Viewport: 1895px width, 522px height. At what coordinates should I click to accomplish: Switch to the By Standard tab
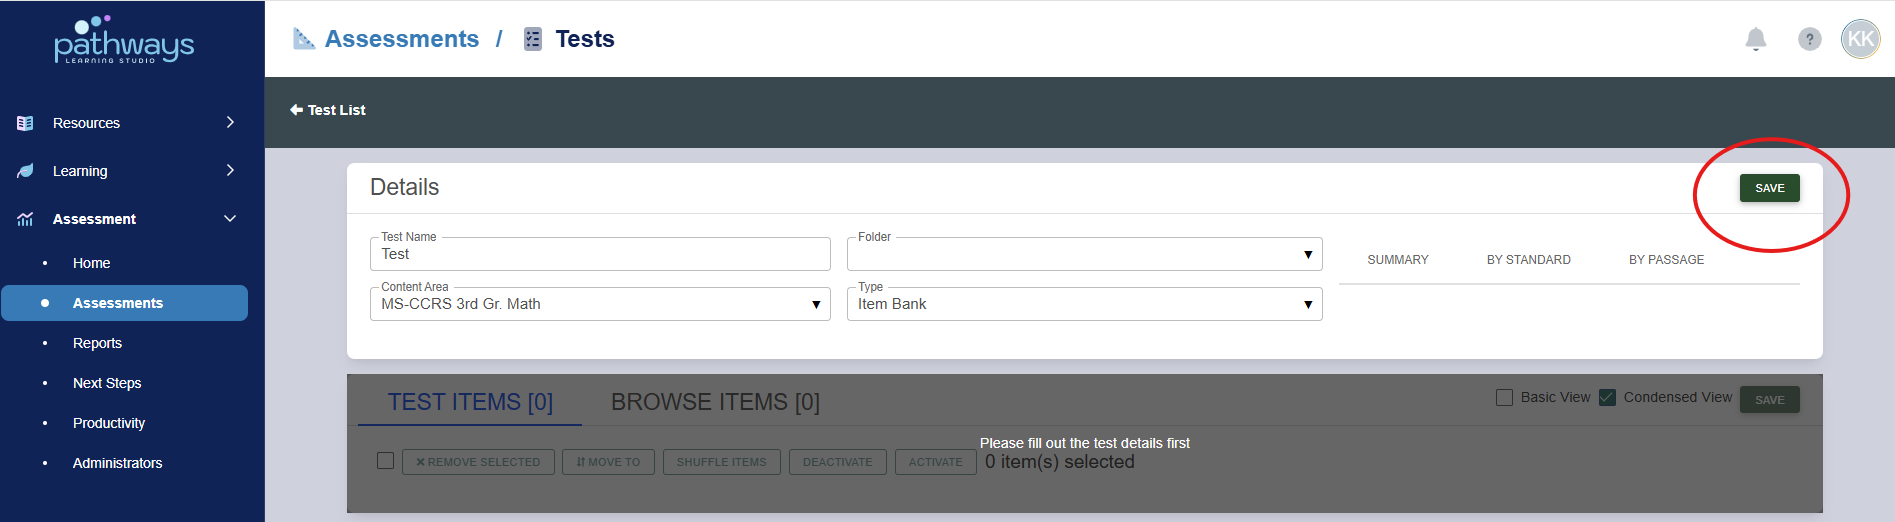click(x=1528, y=260)
